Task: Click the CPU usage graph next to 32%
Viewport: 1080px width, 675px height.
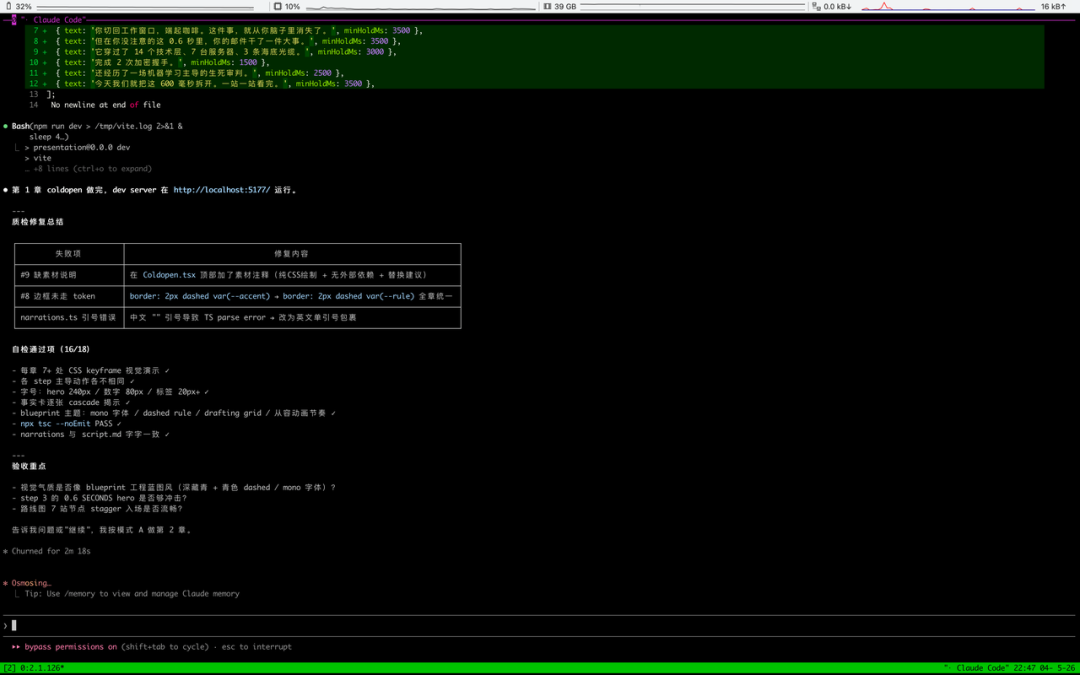Action: click(145, 7)
